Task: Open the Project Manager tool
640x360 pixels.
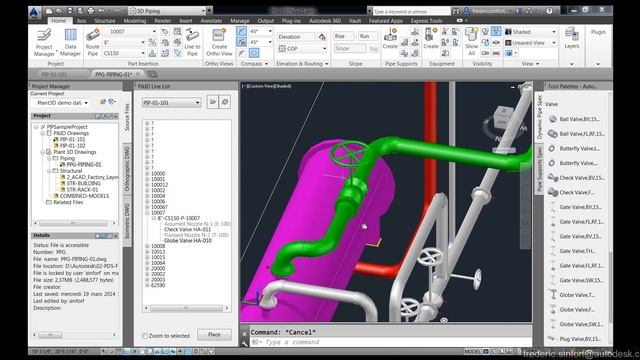Action: (x=44, y=42)
